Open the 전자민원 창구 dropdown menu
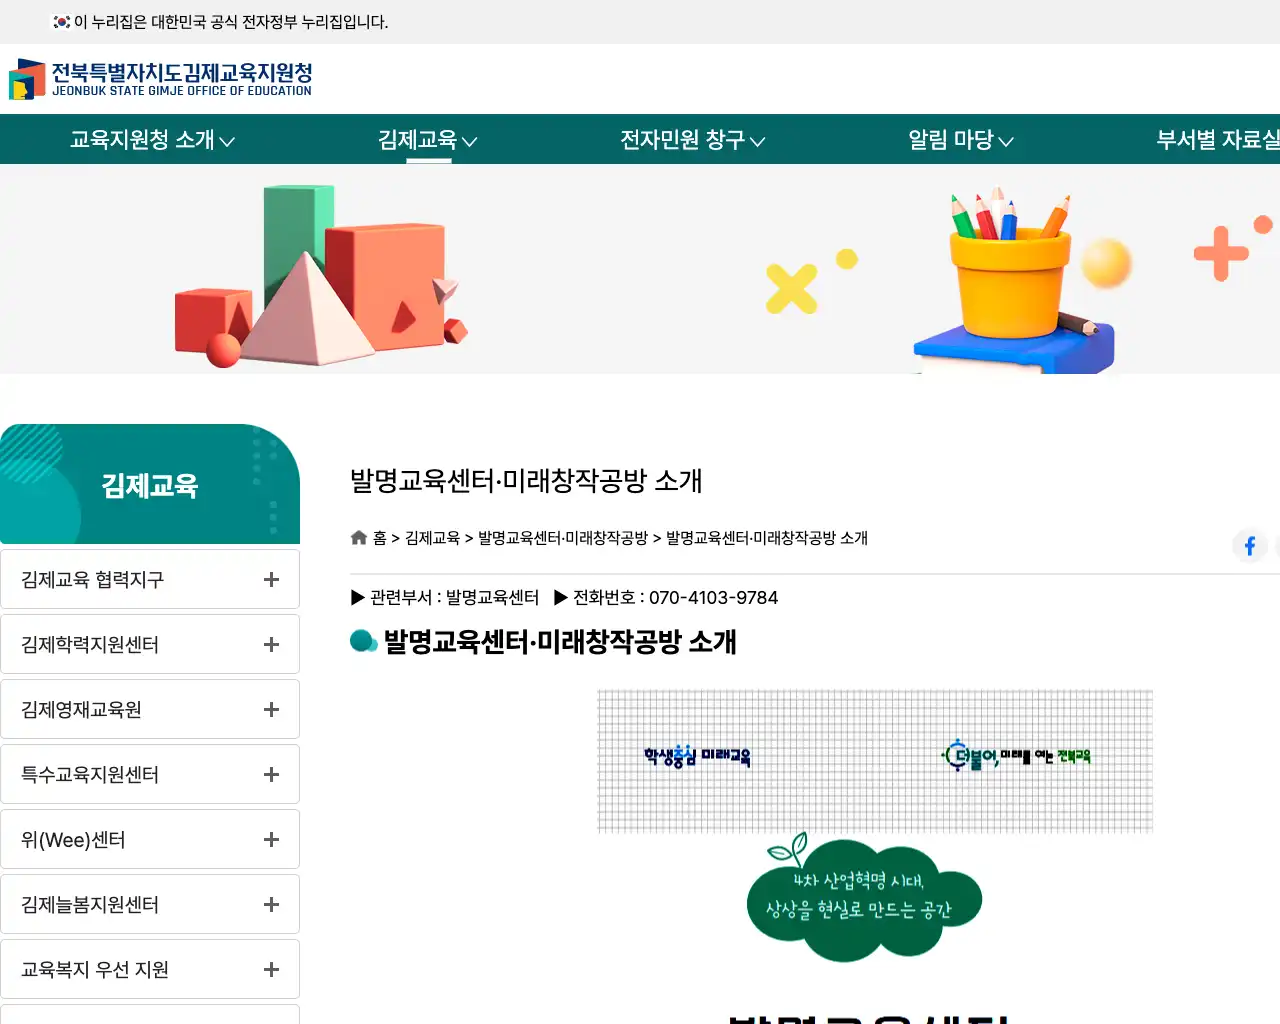This screenshot has height=1024, width=1280. pos(692,140)
